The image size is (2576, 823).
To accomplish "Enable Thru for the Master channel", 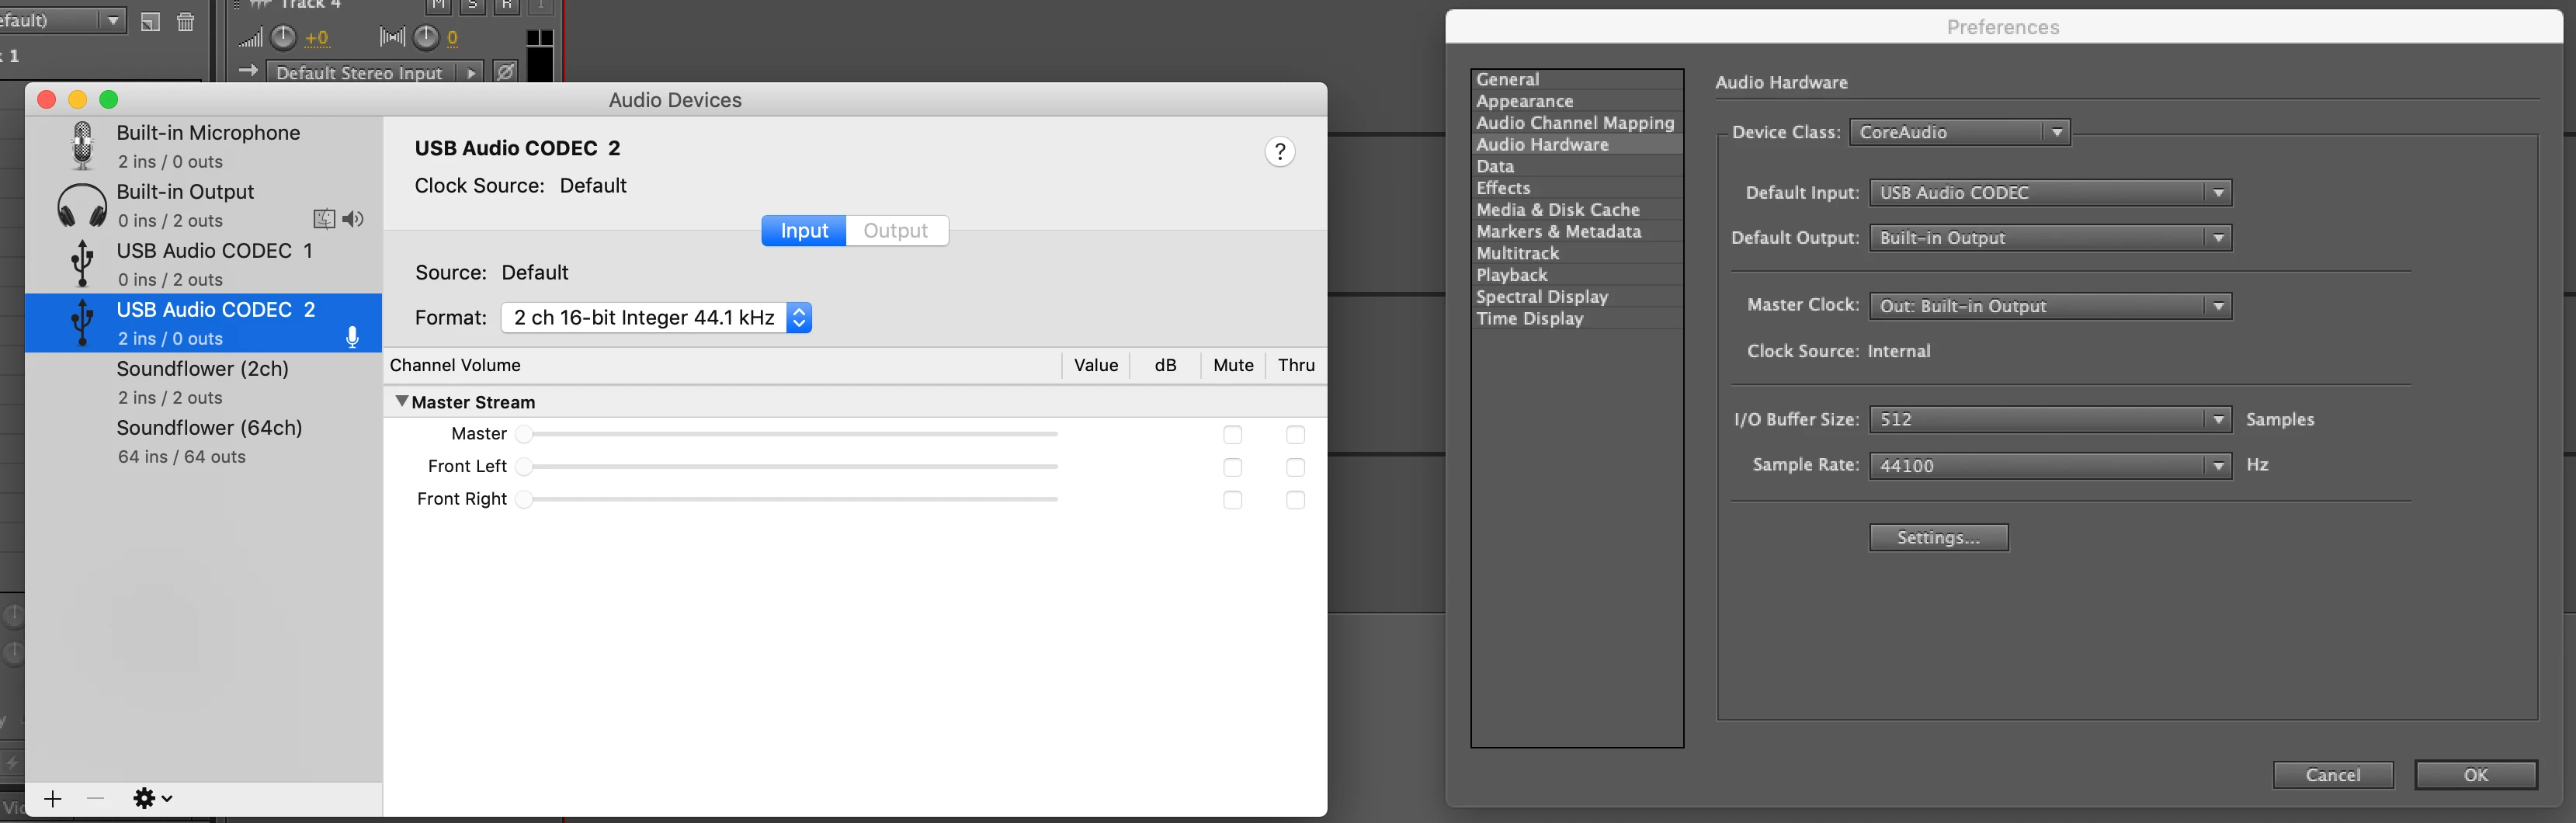I will coord(1296,435).
